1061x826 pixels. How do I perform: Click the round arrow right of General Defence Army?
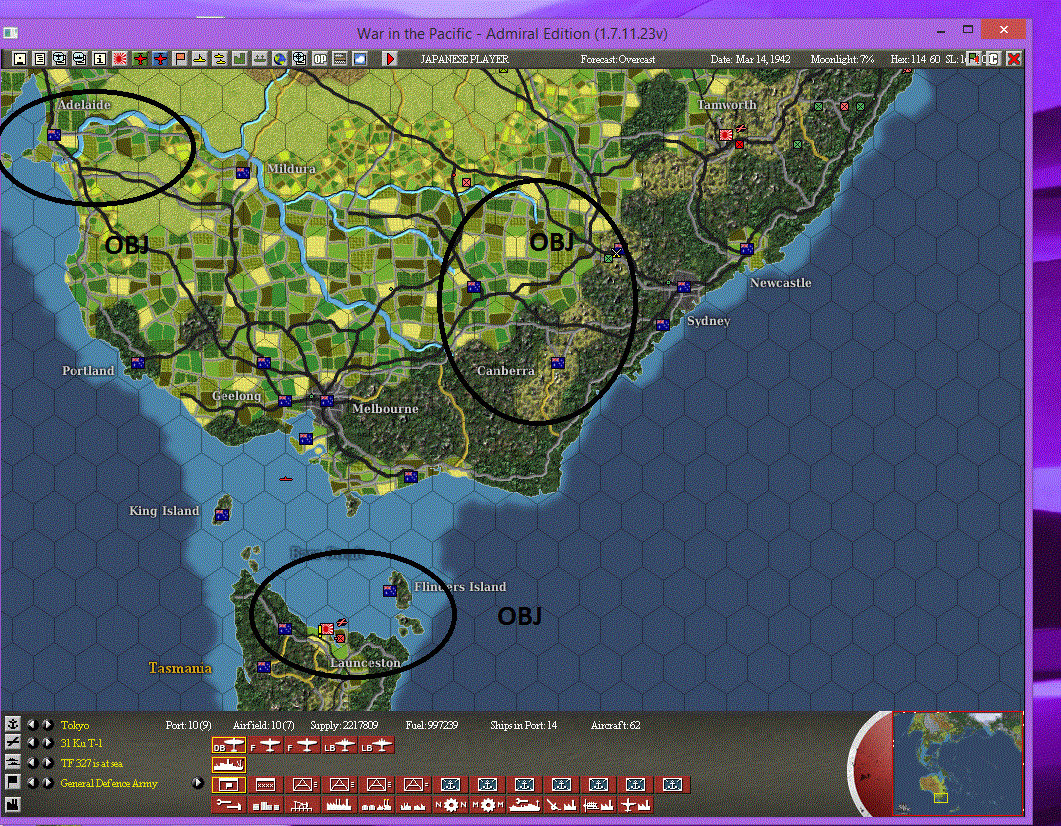(x=198, y=783)
